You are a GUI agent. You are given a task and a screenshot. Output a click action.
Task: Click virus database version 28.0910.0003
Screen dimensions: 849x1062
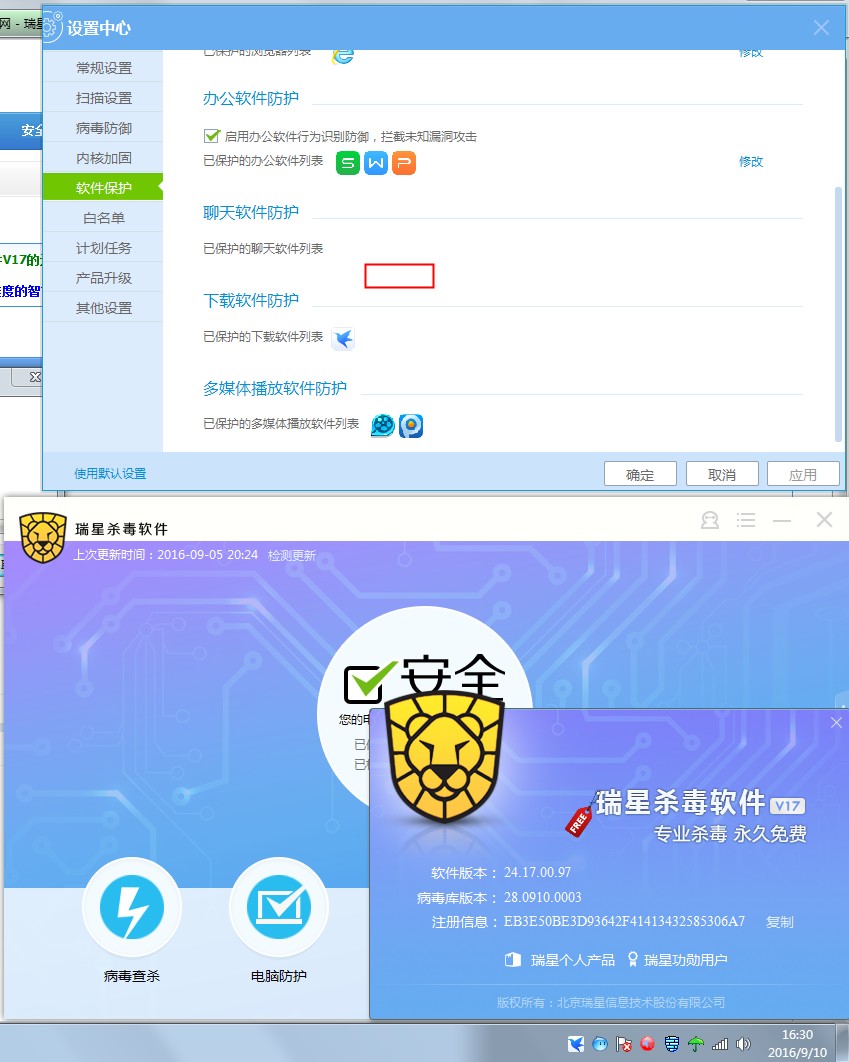coord(543,897)
